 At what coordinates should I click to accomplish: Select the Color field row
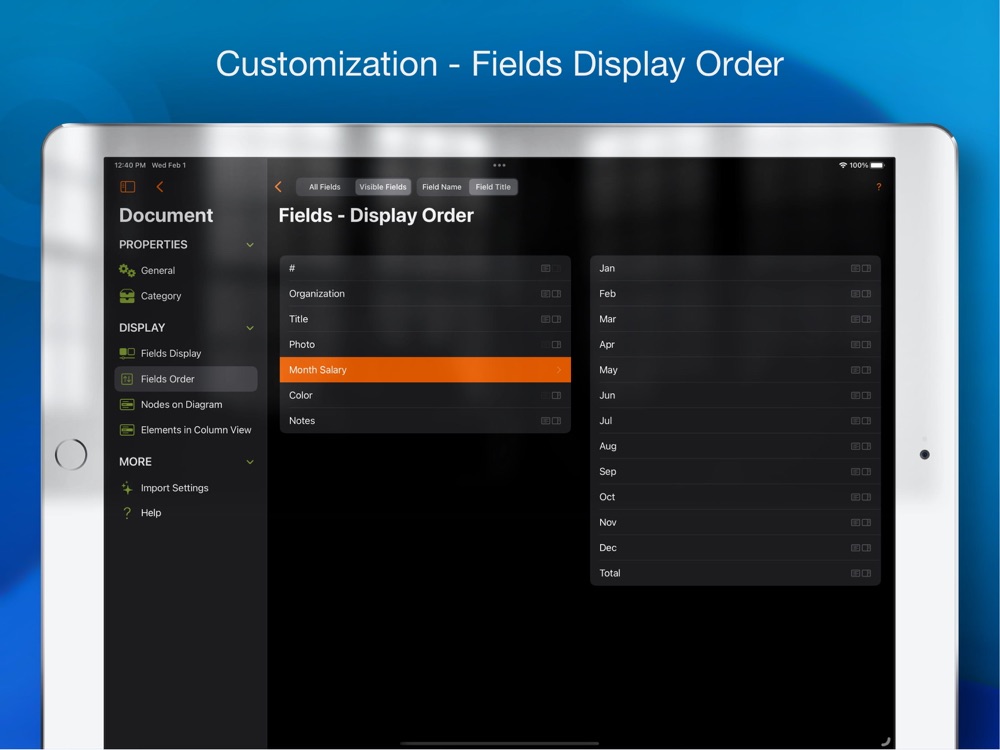[x=425, y=395]
